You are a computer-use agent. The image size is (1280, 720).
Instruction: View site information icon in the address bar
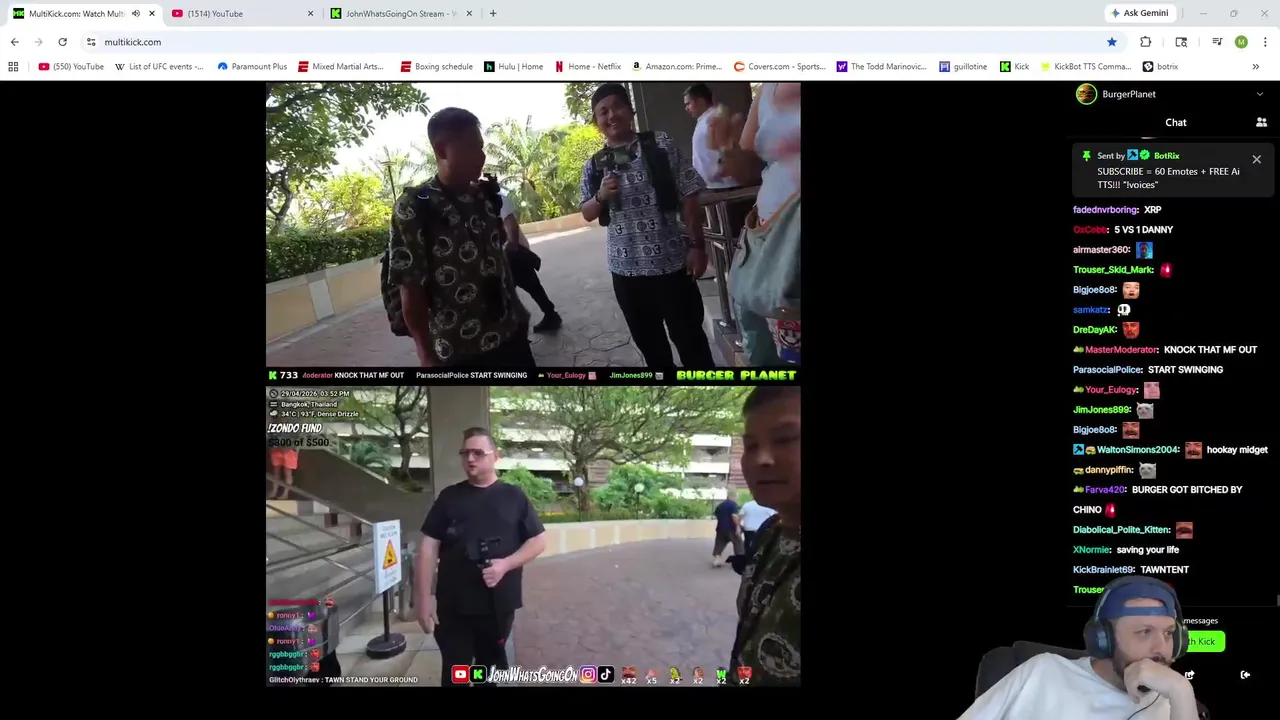[x=91, y=42]
